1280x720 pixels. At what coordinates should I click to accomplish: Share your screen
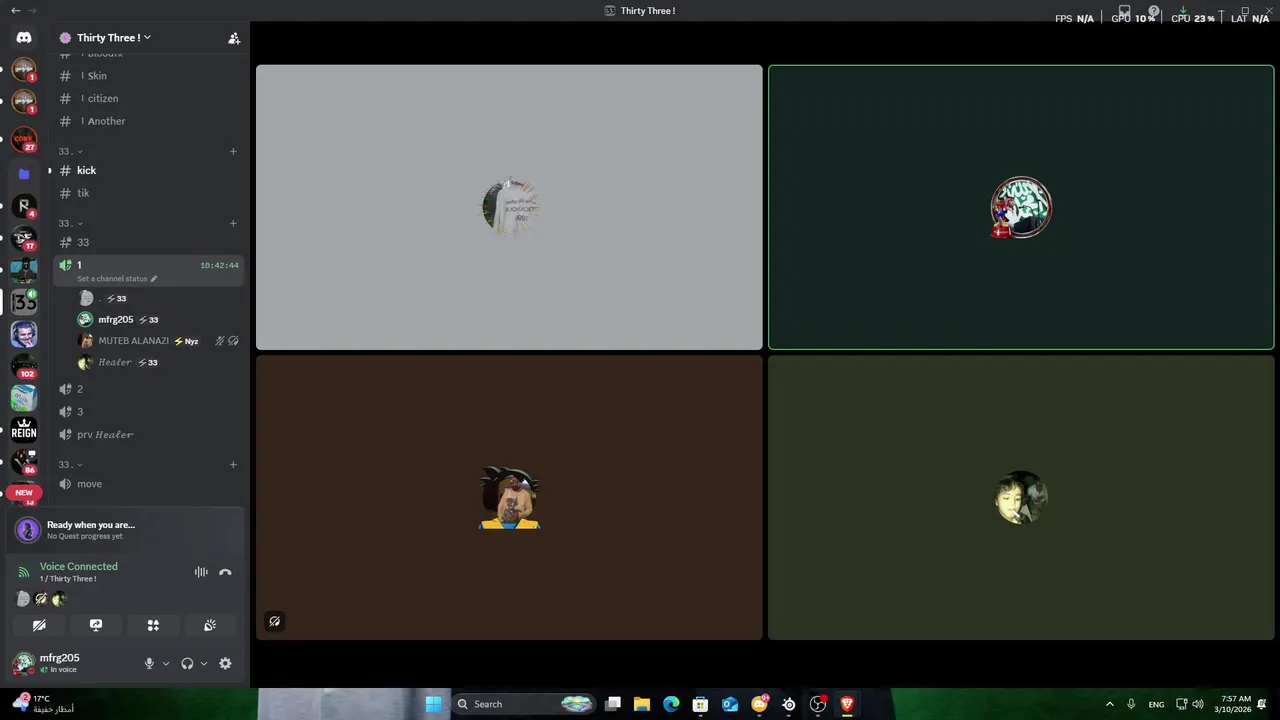point(96,625)
